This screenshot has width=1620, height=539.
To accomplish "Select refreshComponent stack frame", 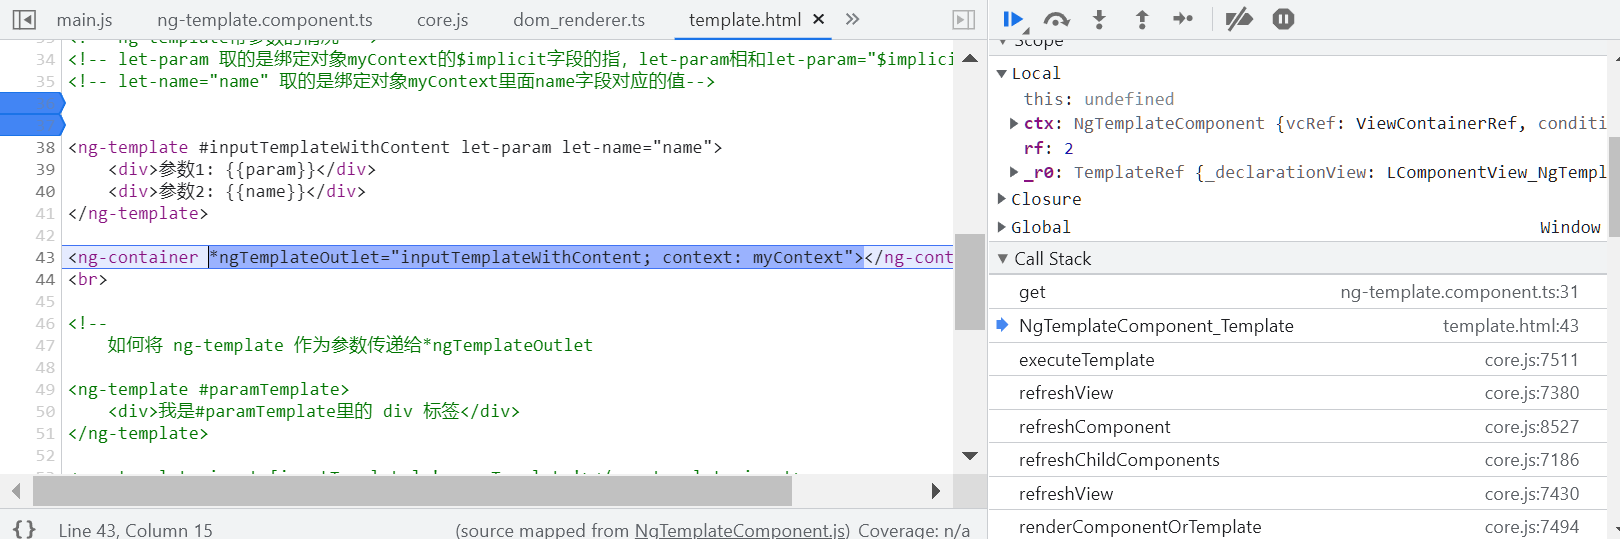I will 1298,427.
